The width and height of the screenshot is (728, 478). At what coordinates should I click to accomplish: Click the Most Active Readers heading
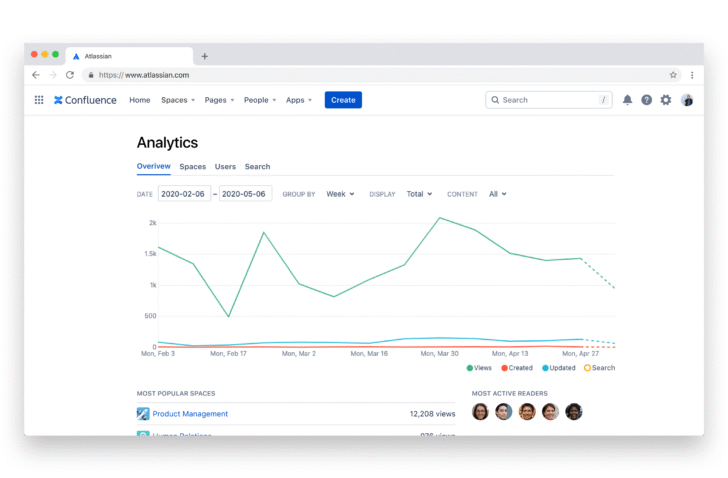pyautogui.click(x=510, y=393)
